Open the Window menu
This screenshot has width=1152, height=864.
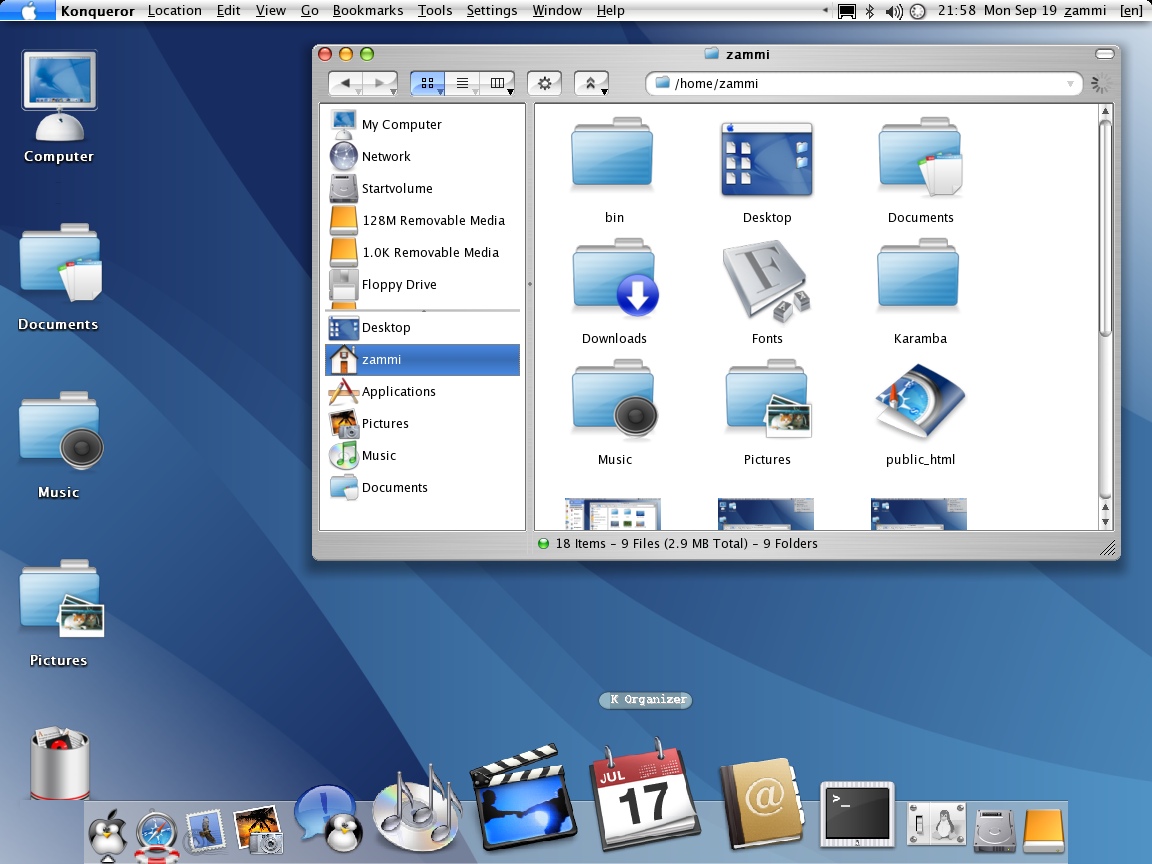pos(557,10)
